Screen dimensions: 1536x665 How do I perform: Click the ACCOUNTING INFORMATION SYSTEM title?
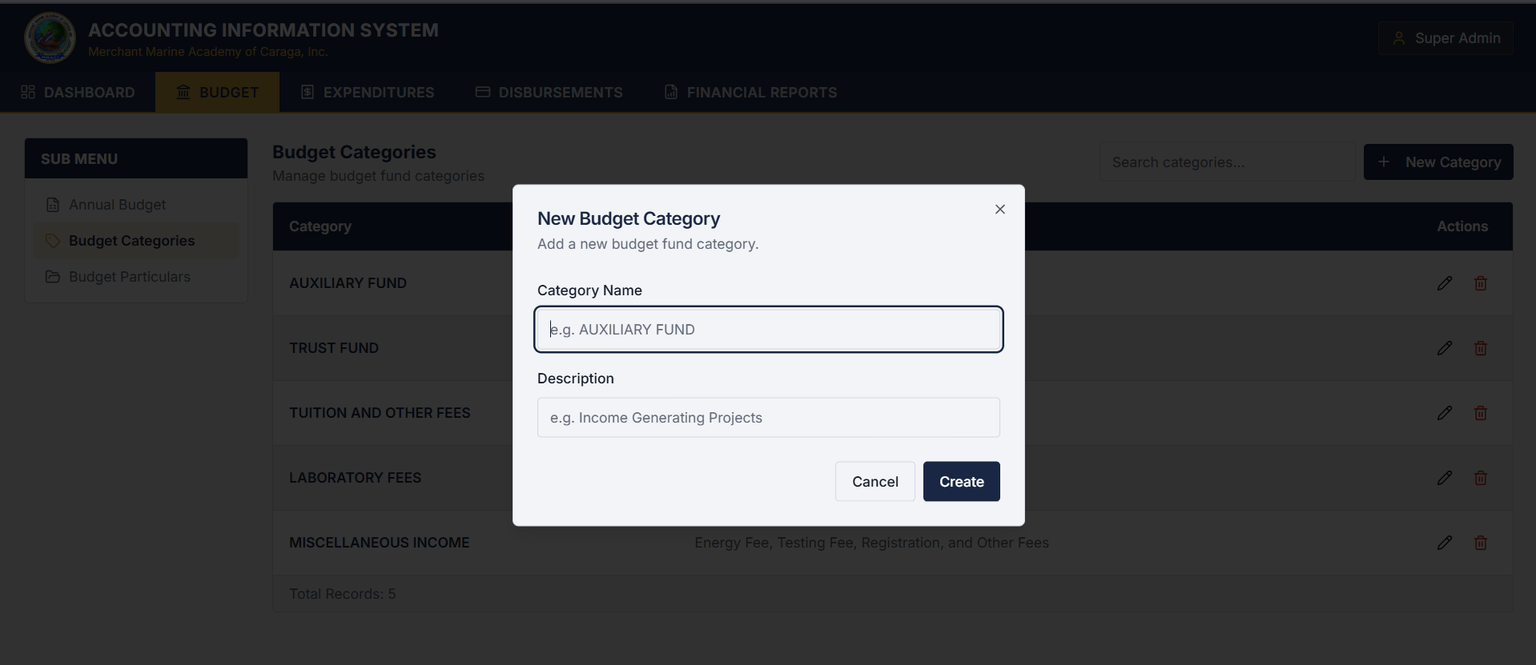[263, 30]
